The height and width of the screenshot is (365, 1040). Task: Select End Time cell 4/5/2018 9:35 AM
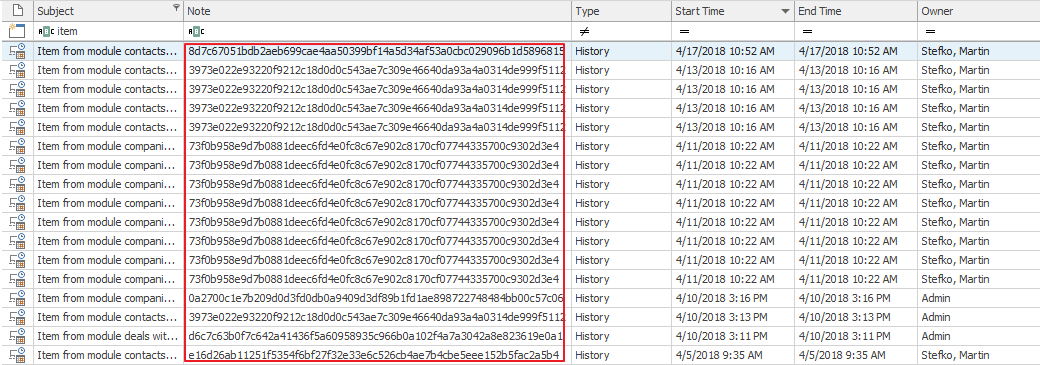(x=856, y=355)
